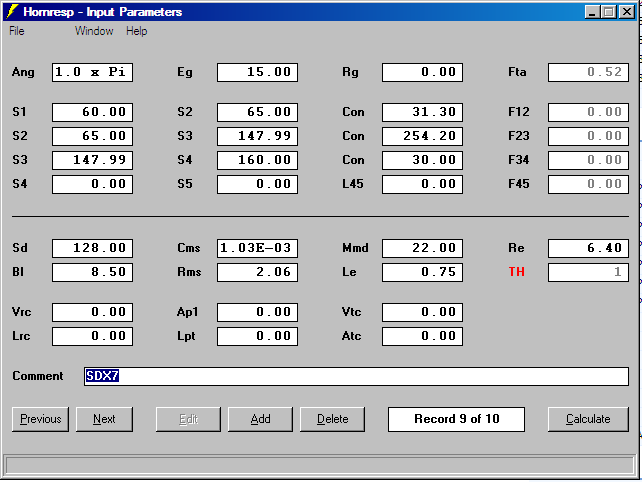Viewport: 642px width, 482px height.
Task: Minimize the Hornresp window
Action: pyautogui.click(x=591, y=12)
